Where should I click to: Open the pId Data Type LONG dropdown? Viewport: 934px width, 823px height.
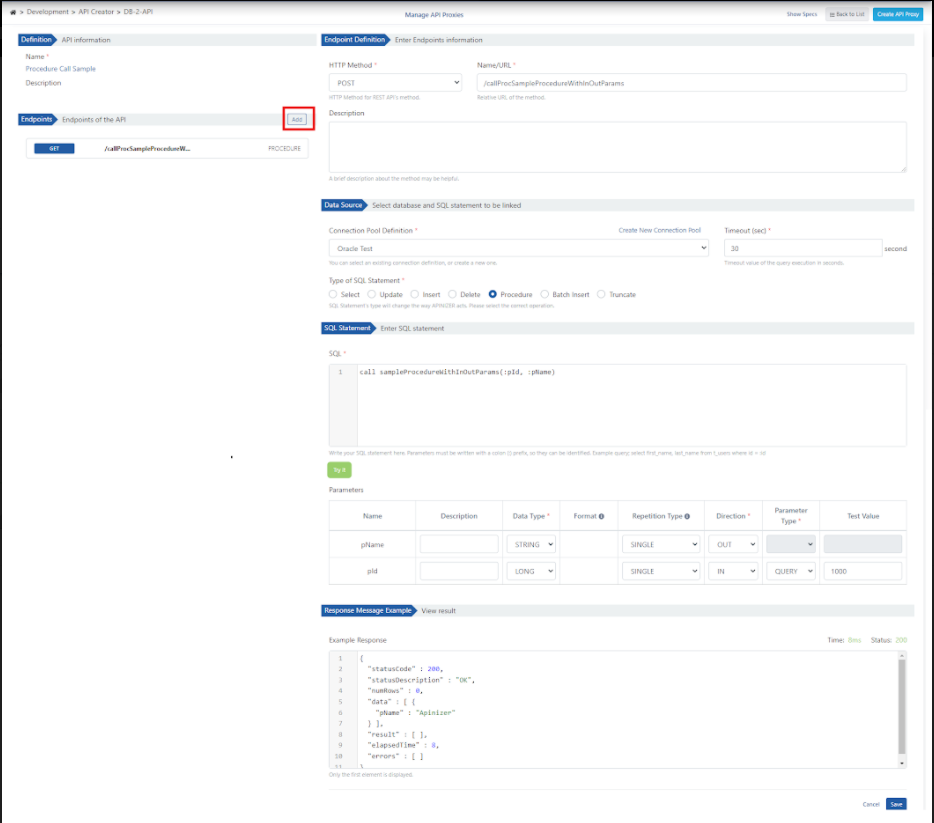pyautogui.click(x=531, y=571)
